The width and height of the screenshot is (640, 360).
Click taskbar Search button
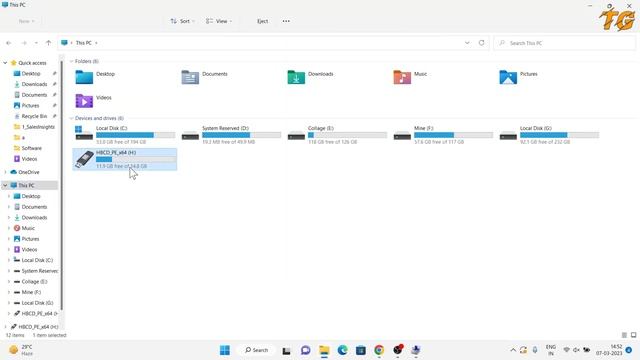pos(256,350)
